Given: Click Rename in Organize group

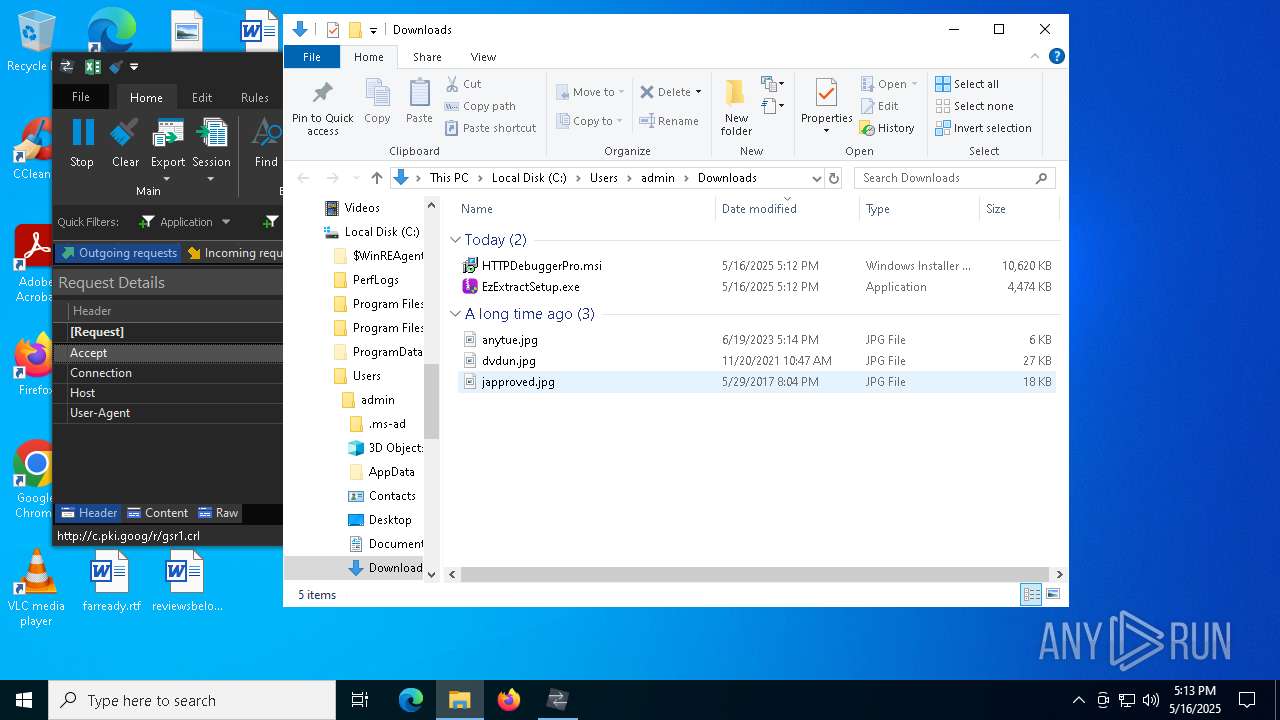Looking at the screenshot, I should [x=669, y=121].
